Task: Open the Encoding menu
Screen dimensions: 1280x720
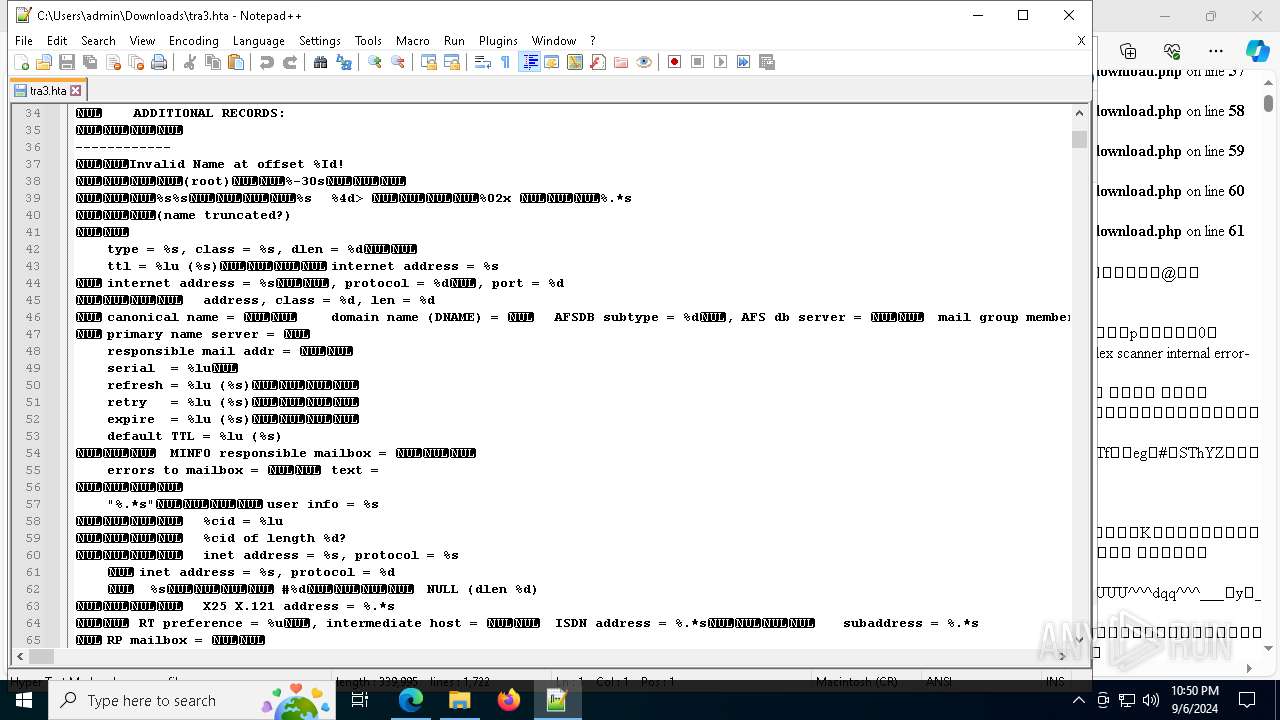Action: tap(193, 41)
